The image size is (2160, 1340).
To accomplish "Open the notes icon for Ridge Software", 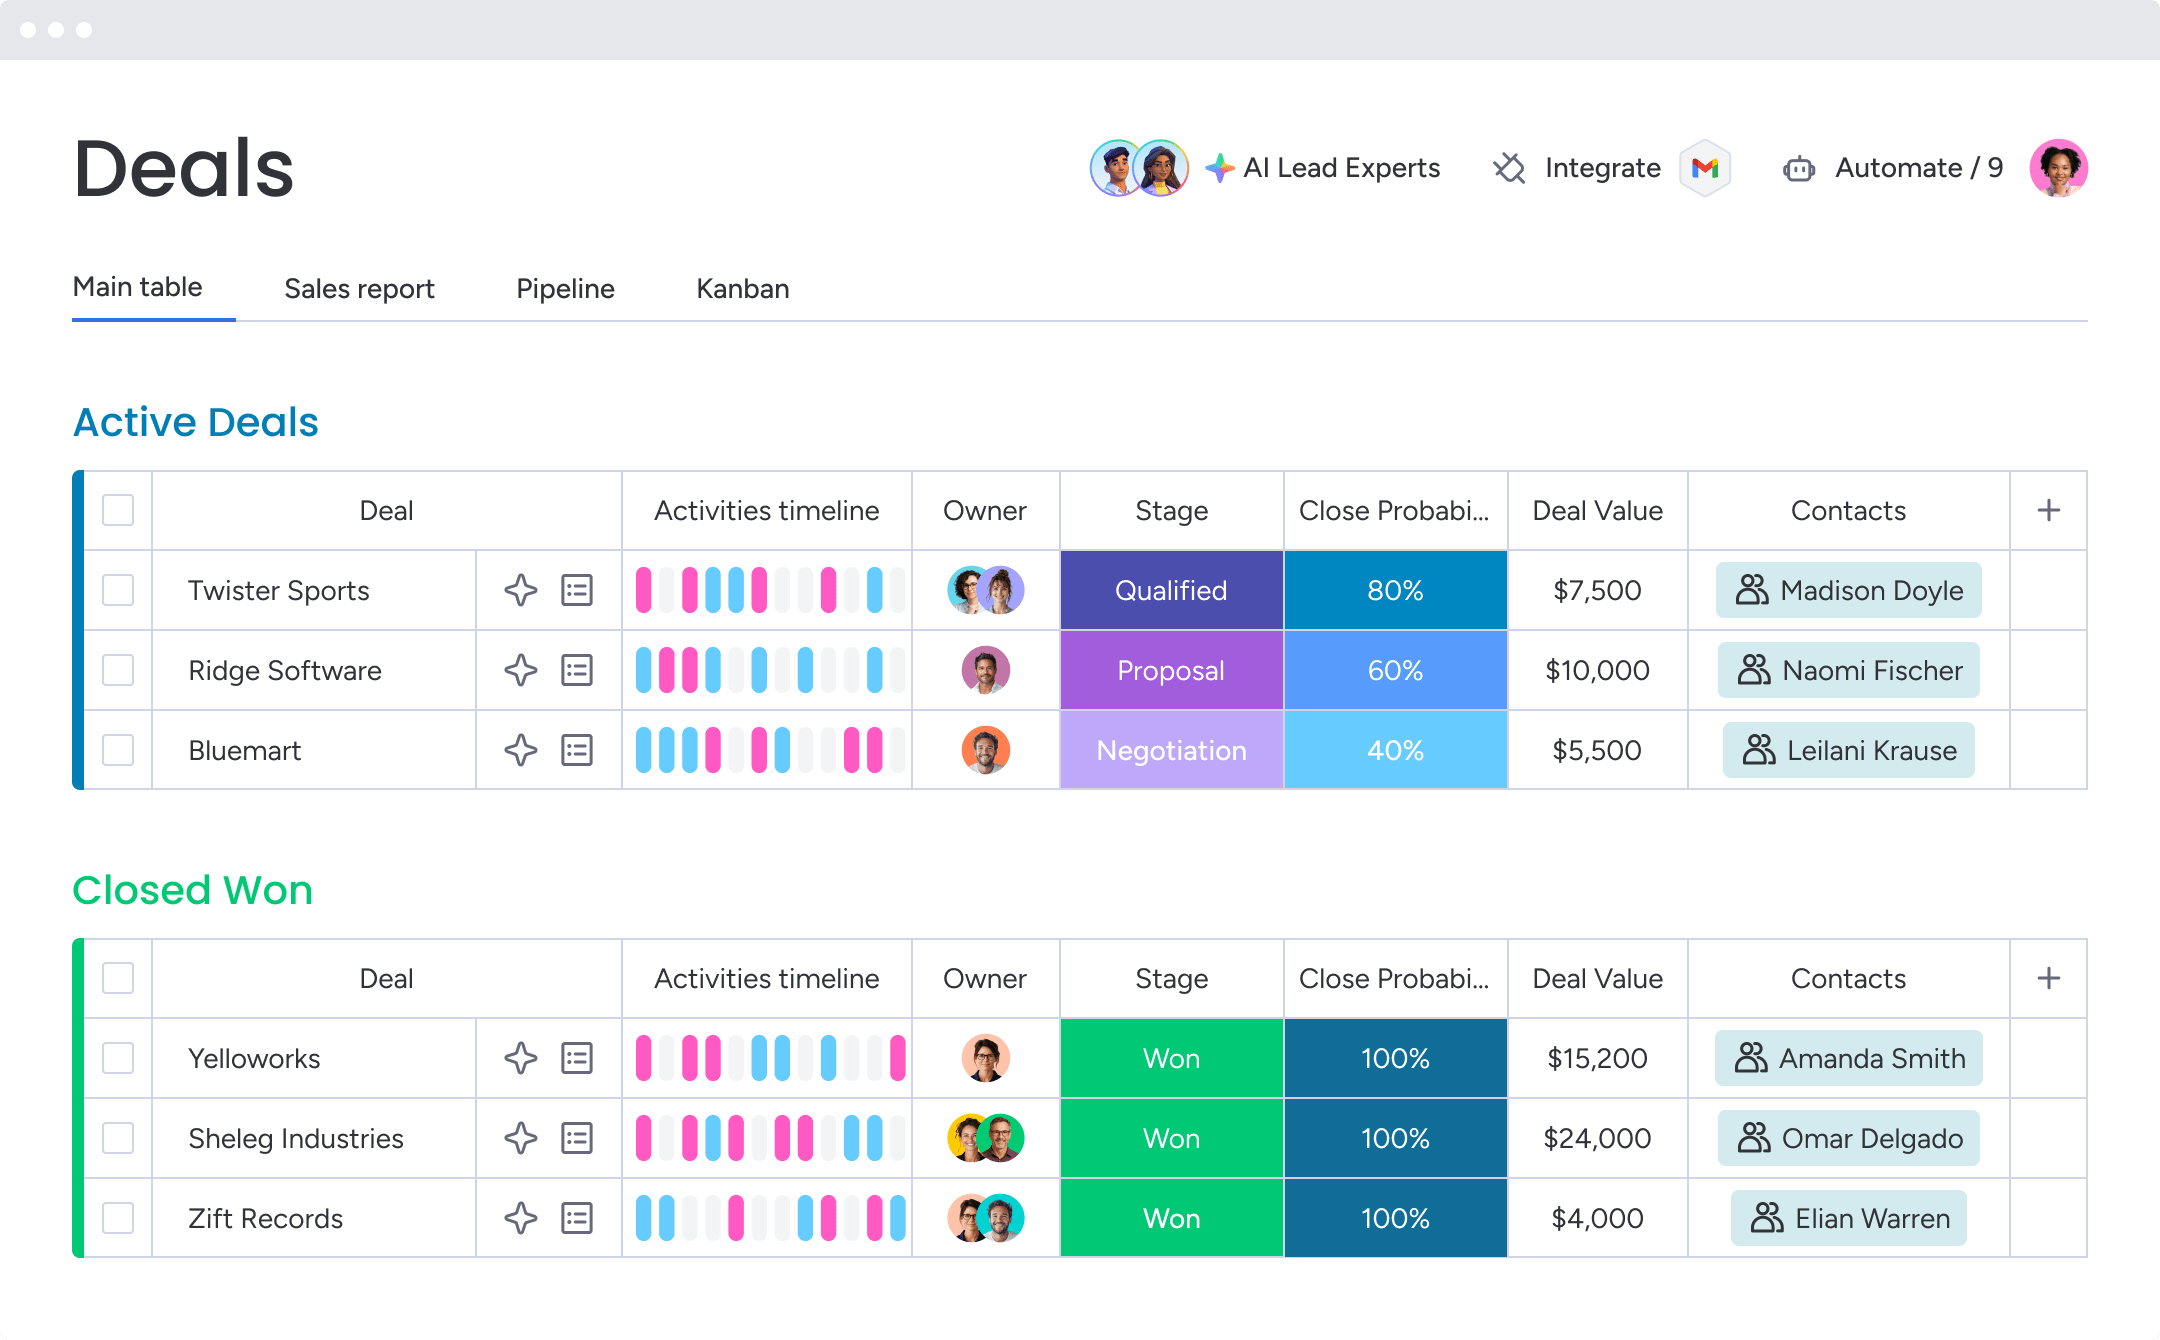I will click(x=577, y=670).
